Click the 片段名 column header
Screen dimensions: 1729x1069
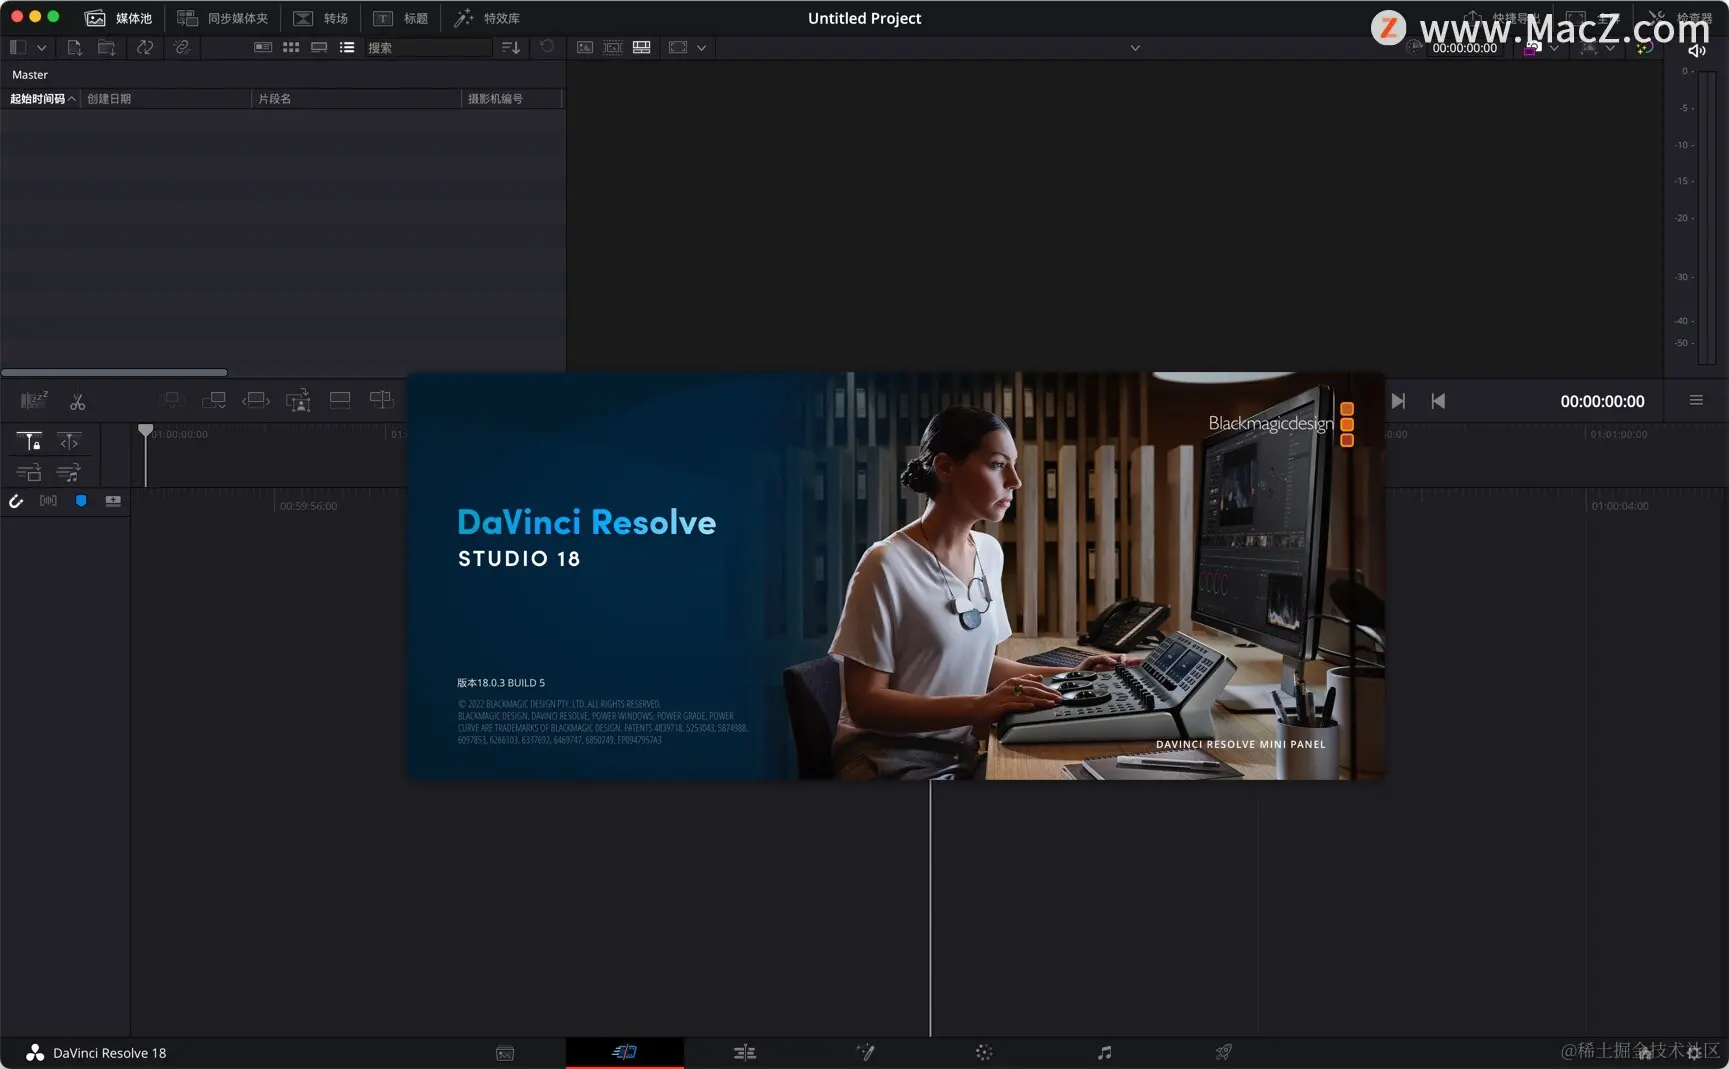tap(356, 98)
